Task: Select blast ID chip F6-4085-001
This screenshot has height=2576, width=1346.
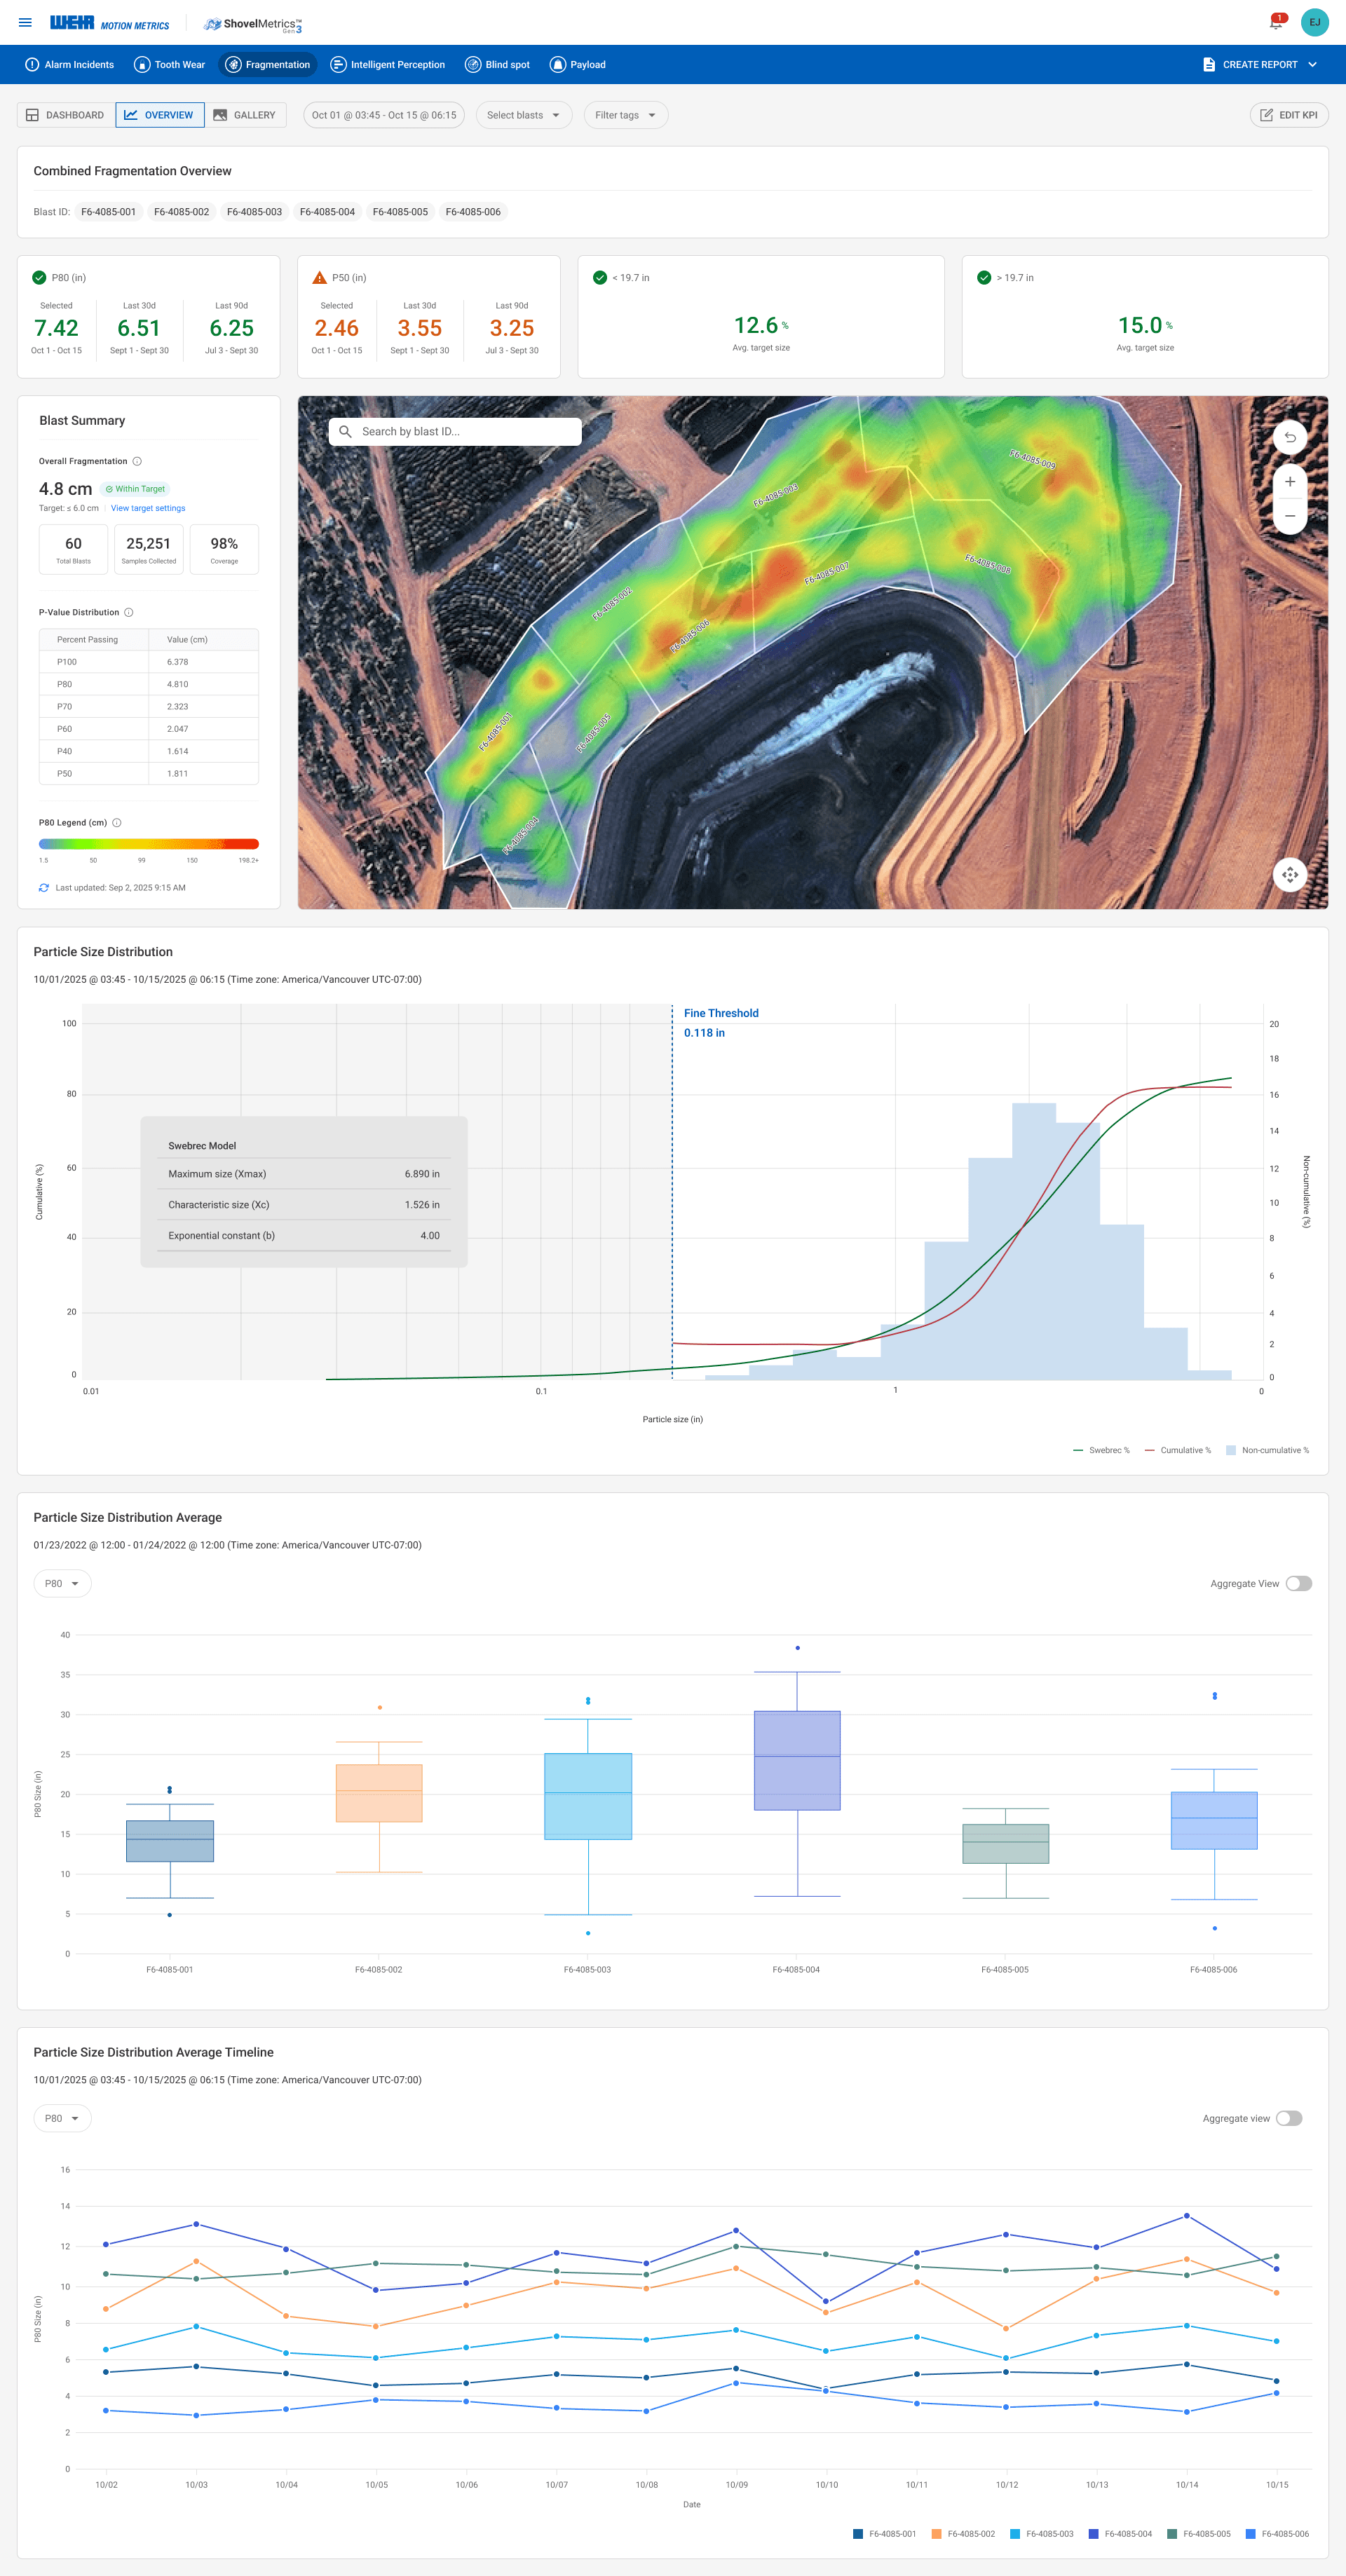Action: (108, 212)
